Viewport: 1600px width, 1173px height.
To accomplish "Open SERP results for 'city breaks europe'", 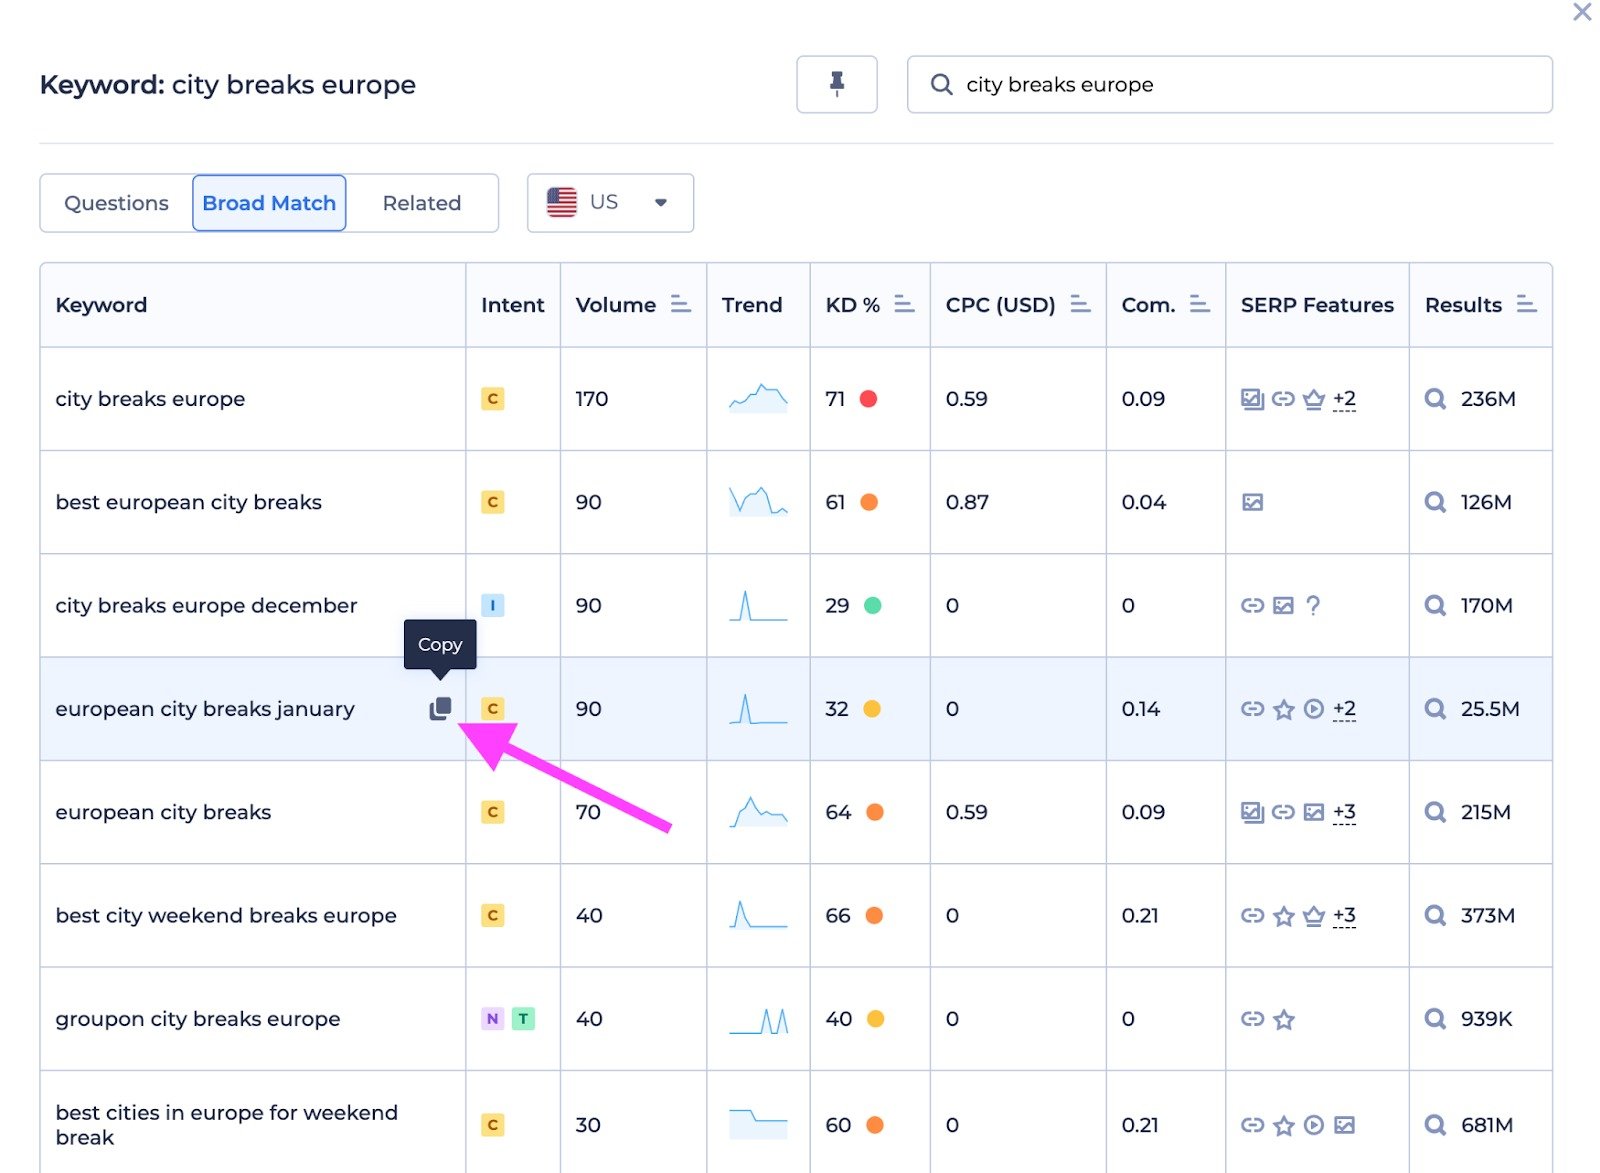I will [x=1434, y=399].
